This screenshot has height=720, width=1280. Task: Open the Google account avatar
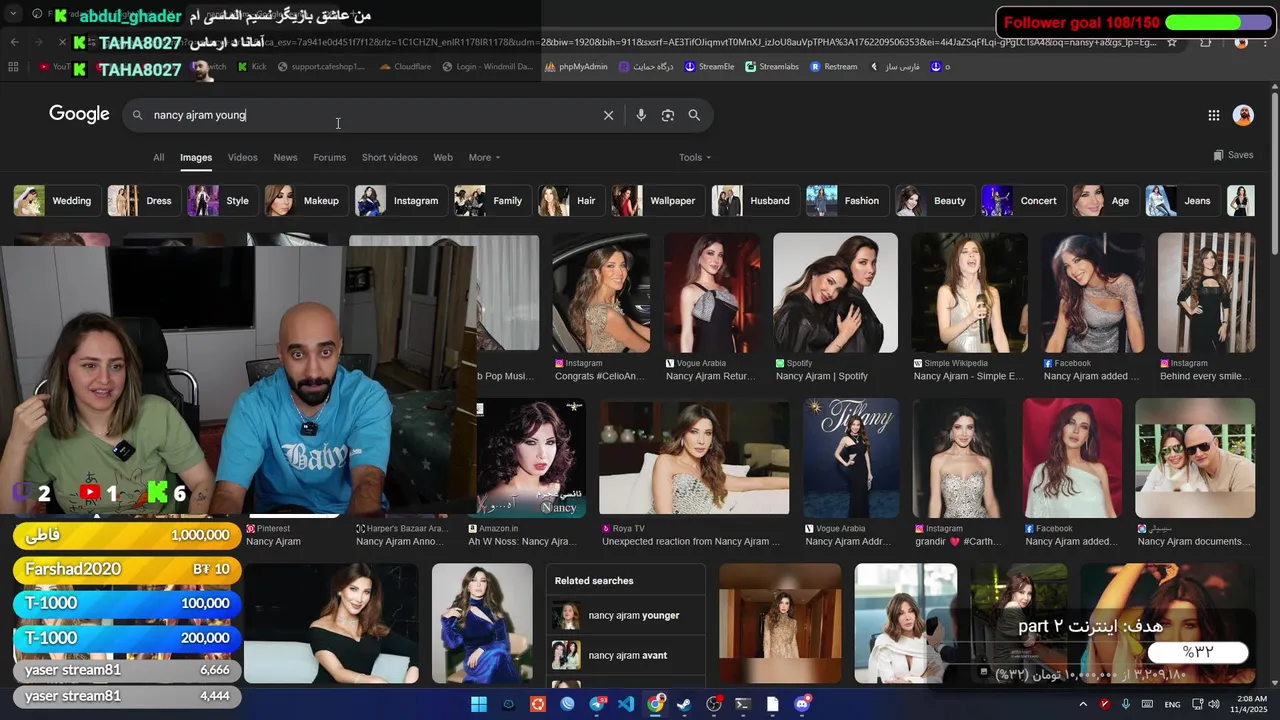click(x=1243, y=115)
